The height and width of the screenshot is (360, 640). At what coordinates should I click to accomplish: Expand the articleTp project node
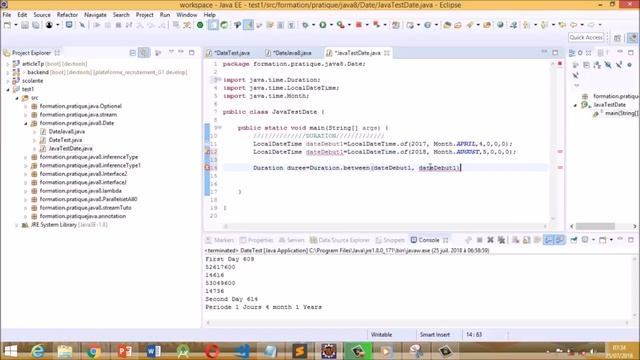[8, 64]
